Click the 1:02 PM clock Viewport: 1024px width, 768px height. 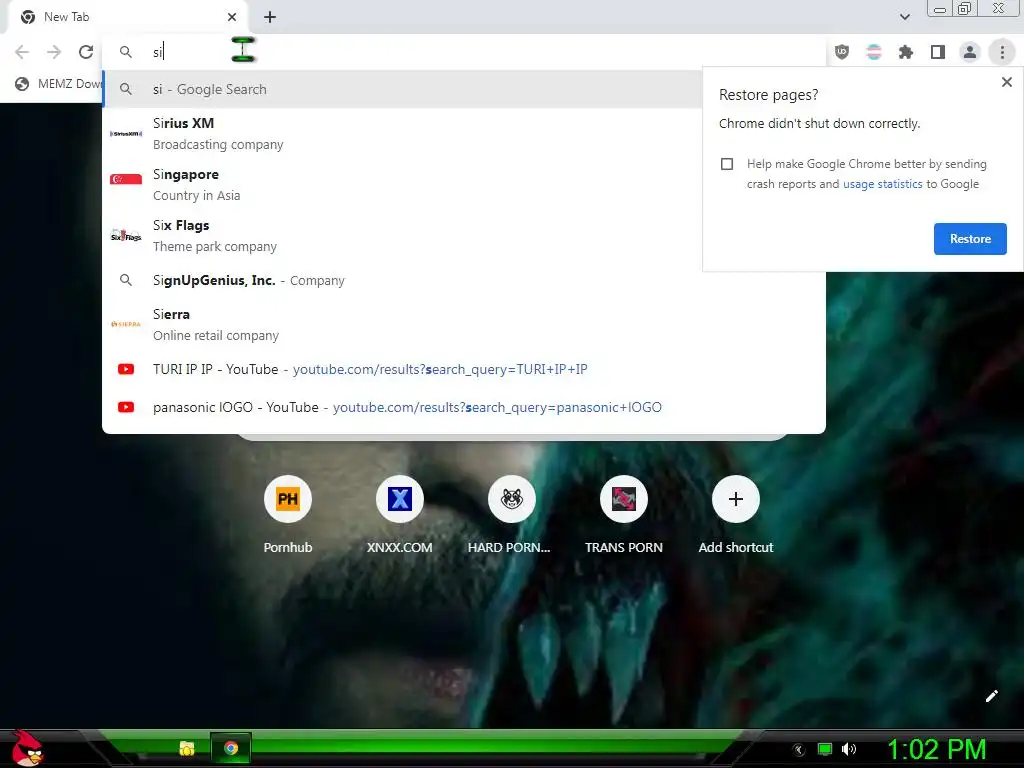936,750
